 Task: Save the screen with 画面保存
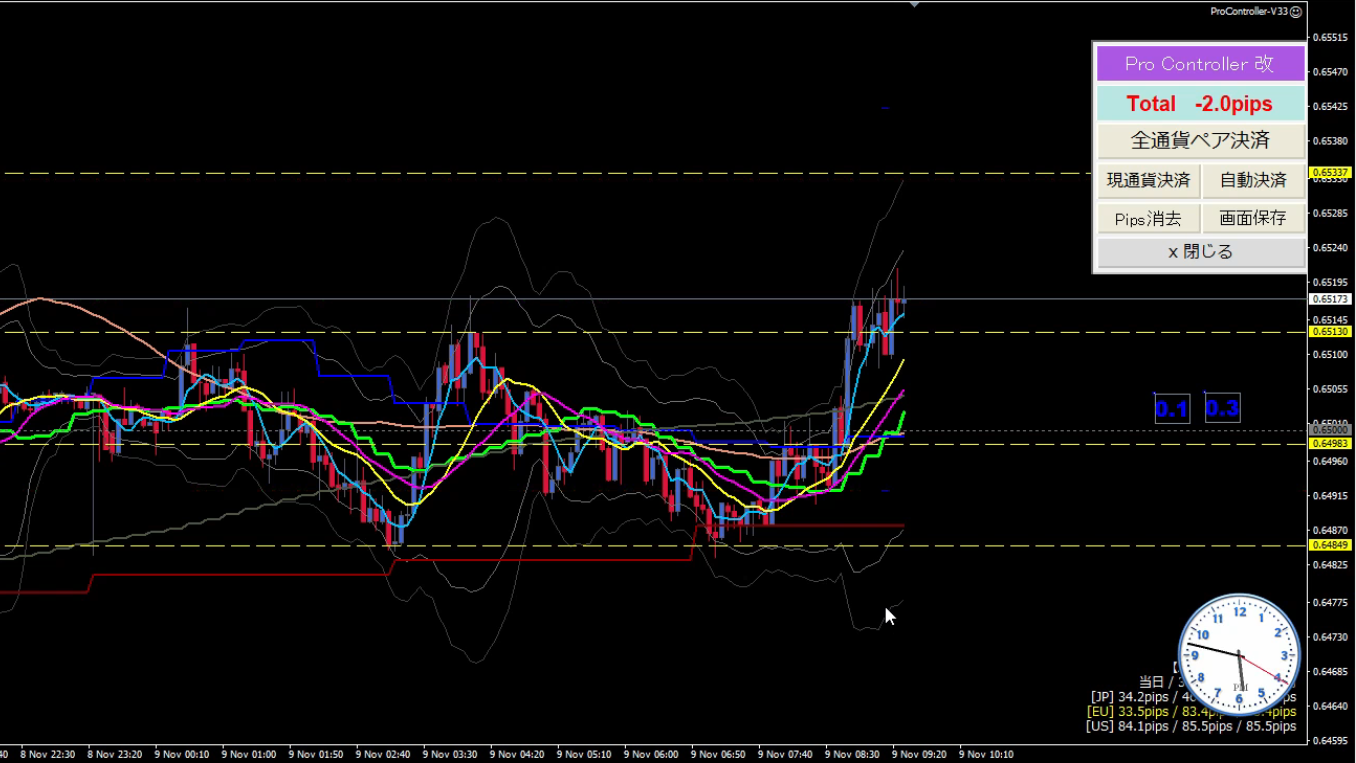1253,218
